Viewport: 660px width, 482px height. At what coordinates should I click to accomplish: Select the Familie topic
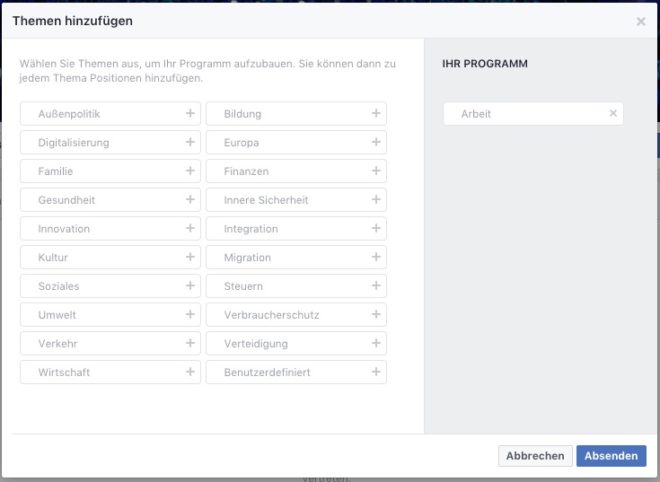click(x=110, y=171)
